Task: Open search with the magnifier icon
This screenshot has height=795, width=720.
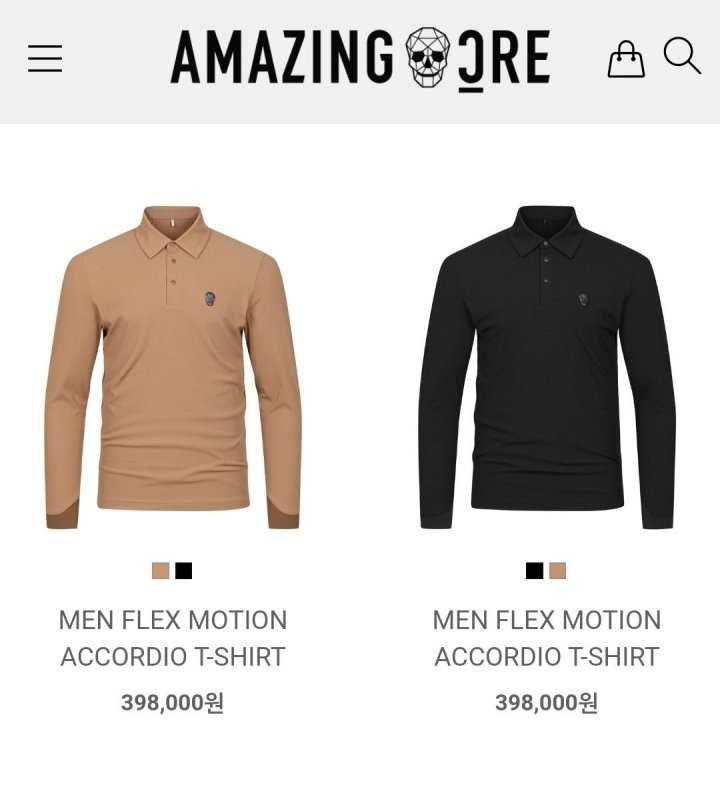Action: (x=682, y=56)
